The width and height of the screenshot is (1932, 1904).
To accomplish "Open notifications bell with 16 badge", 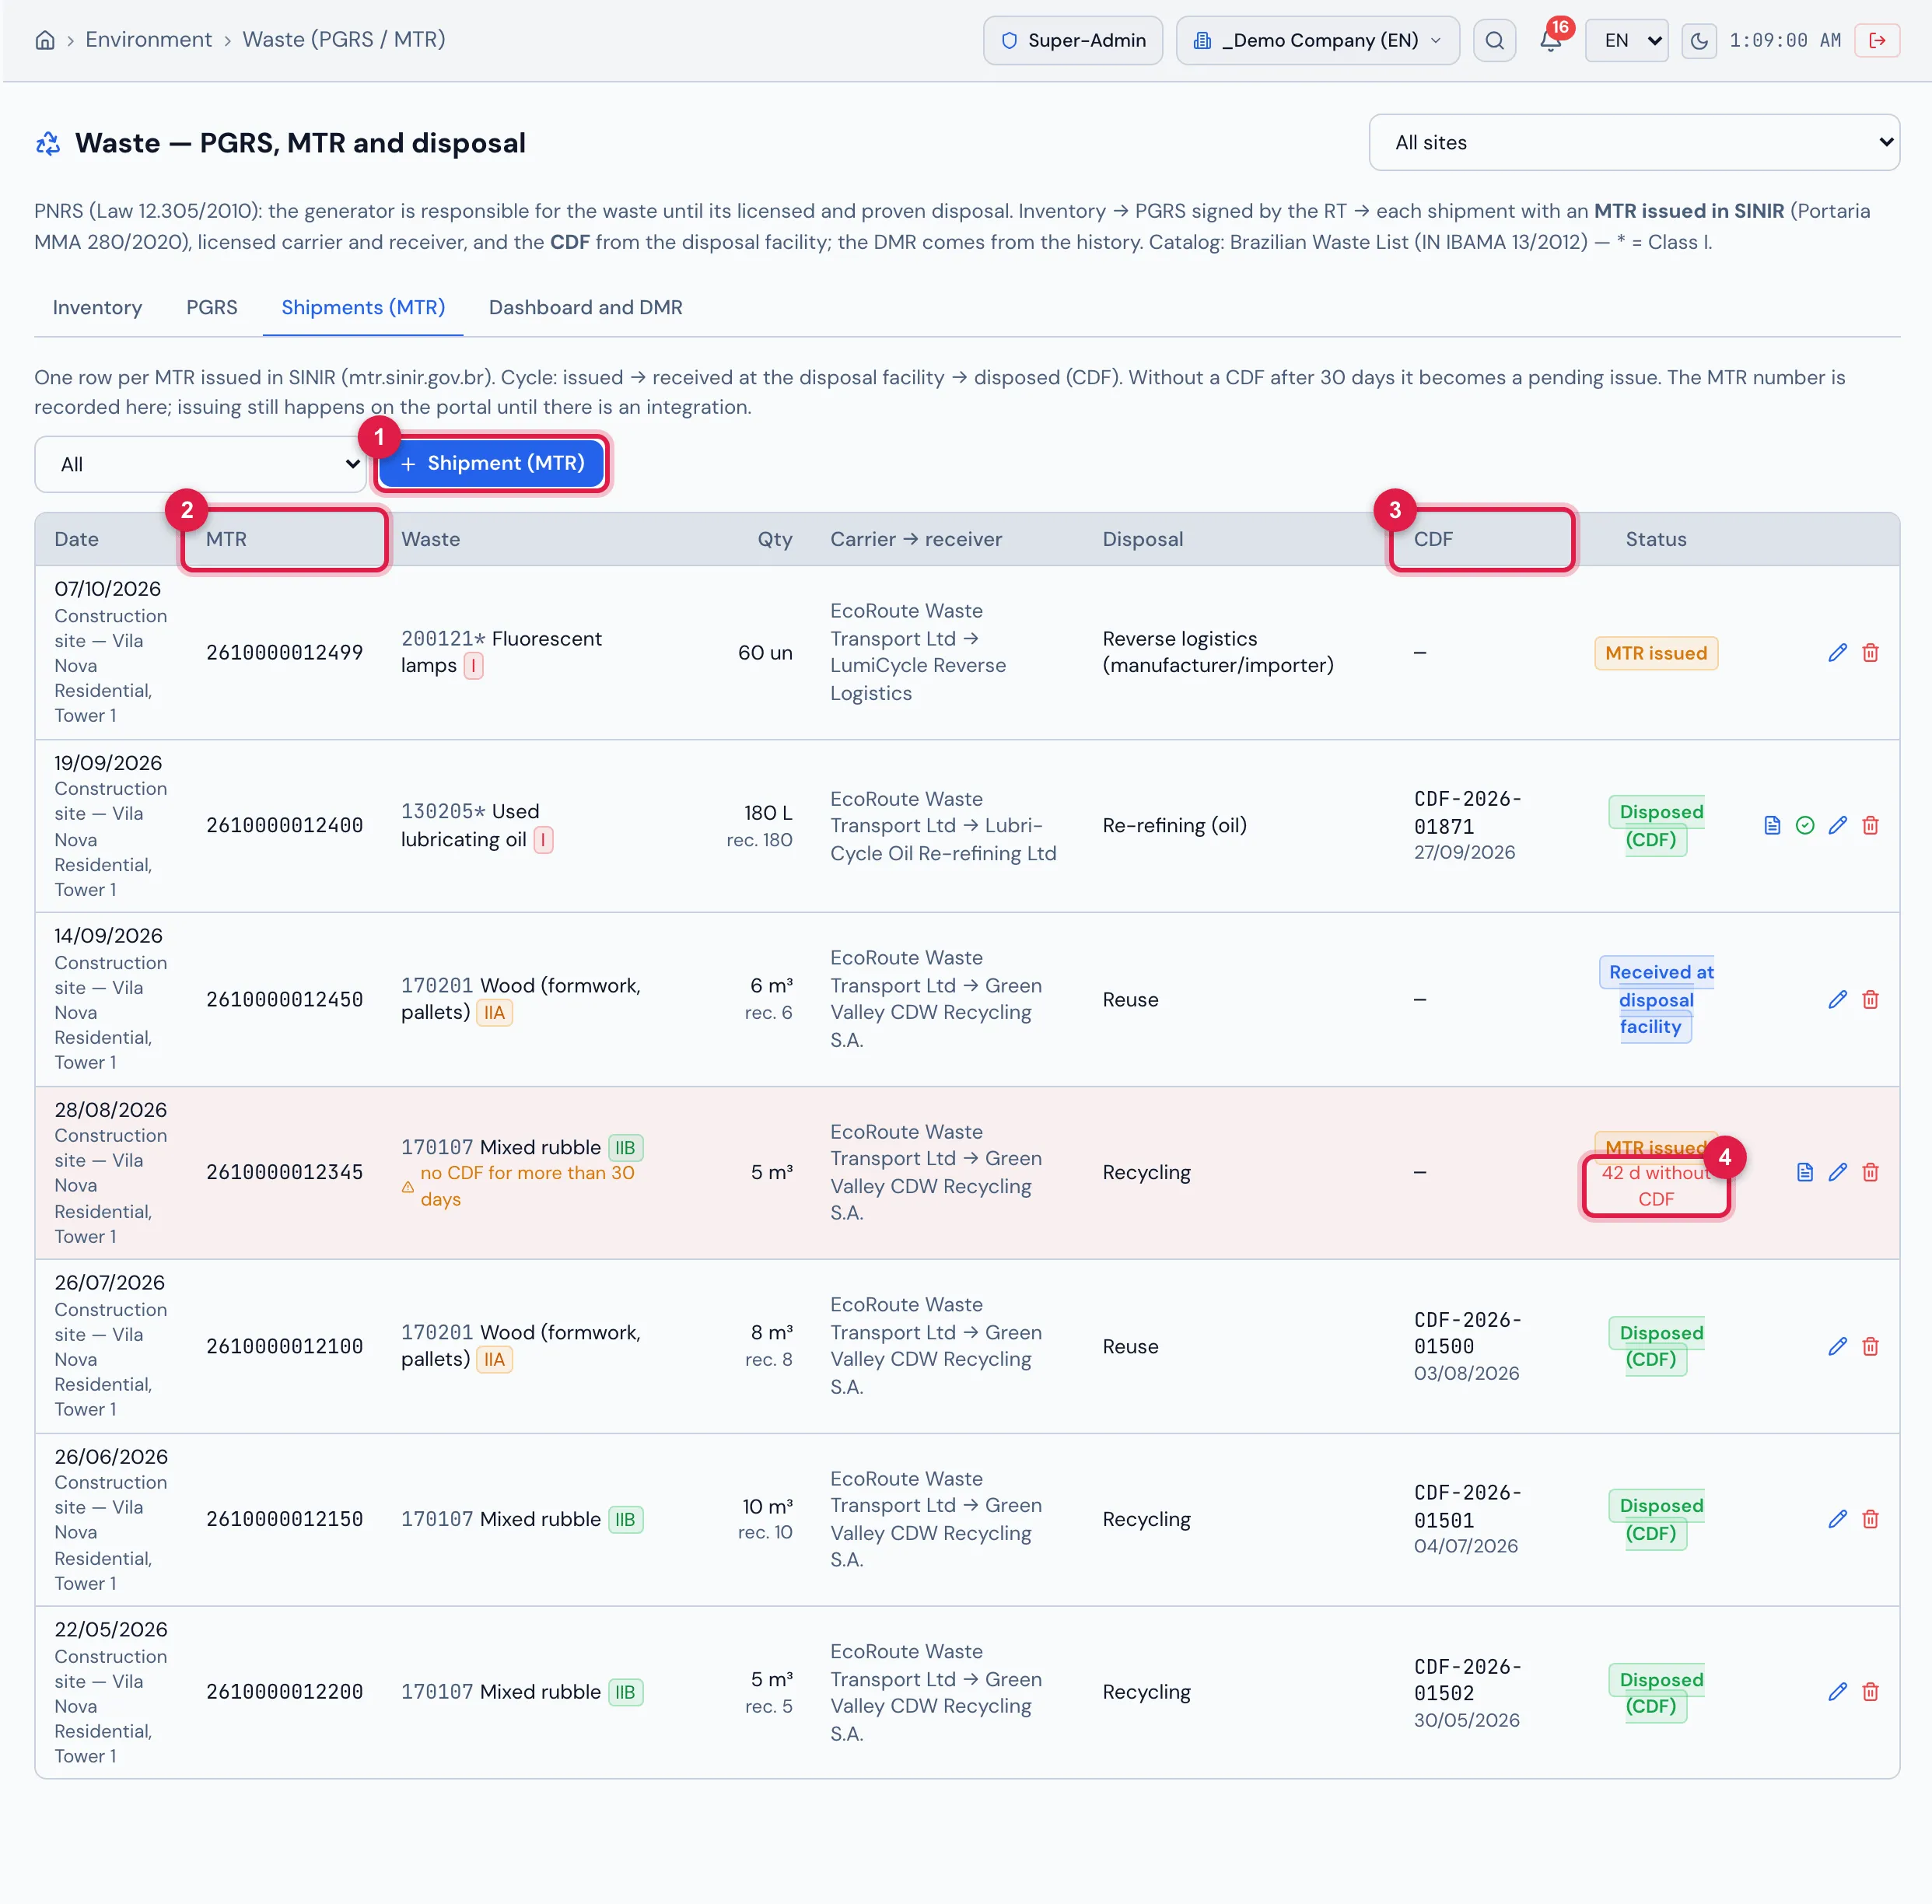I will [x=1550, y=40].
